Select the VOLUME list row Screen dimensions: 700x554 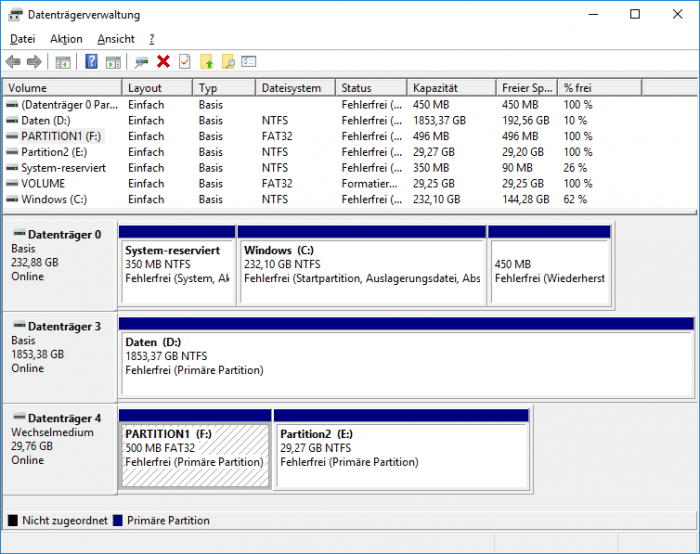coord(350,183)
